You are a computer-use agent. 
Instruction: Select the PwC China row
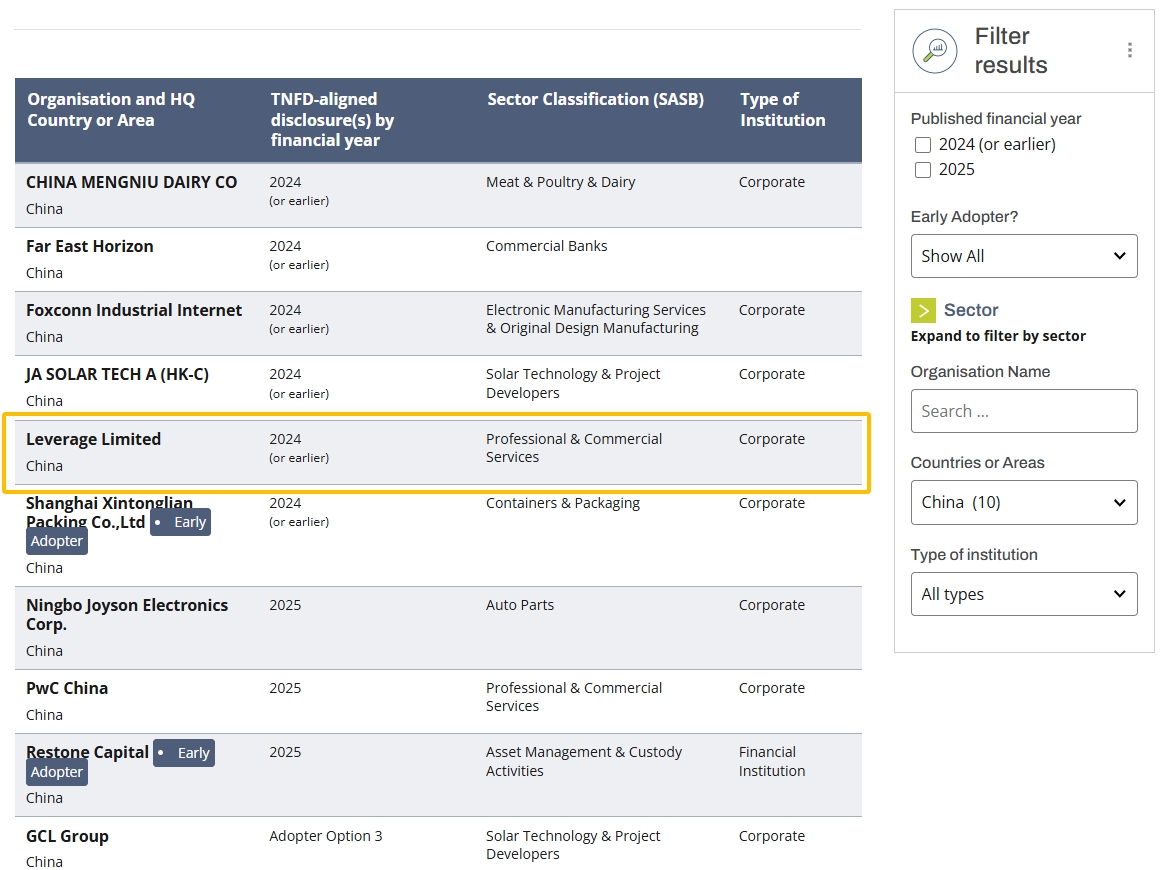[67, 688]
